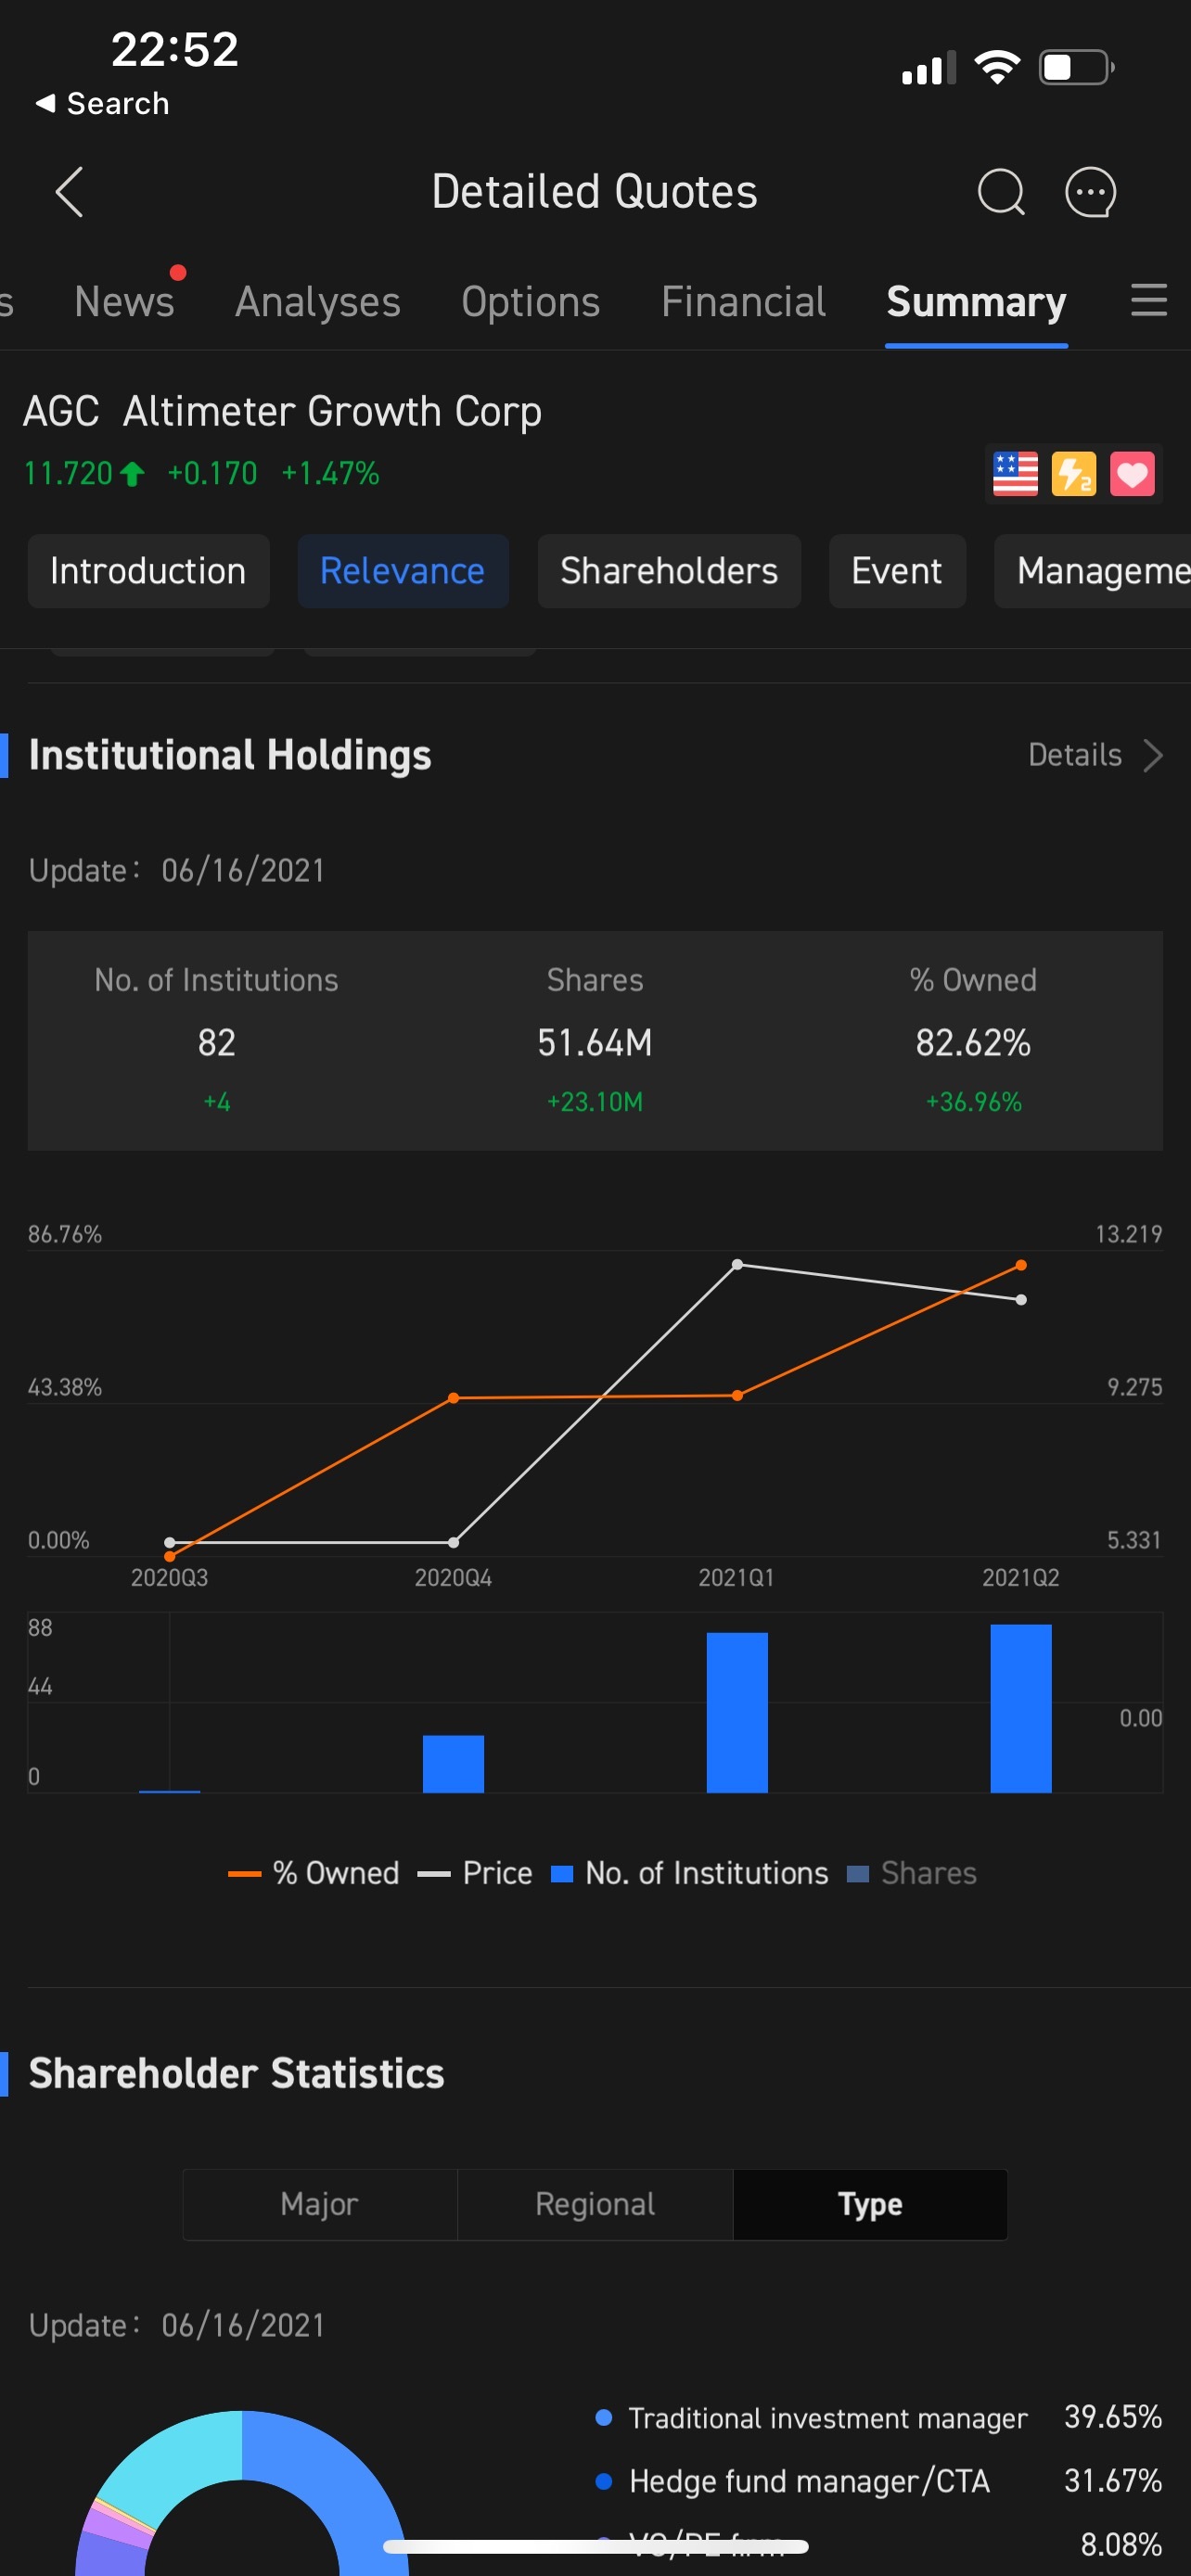This screenshot has height=2576, width=1191.
Task: Switch to the News tab
Action: [124, 302]
